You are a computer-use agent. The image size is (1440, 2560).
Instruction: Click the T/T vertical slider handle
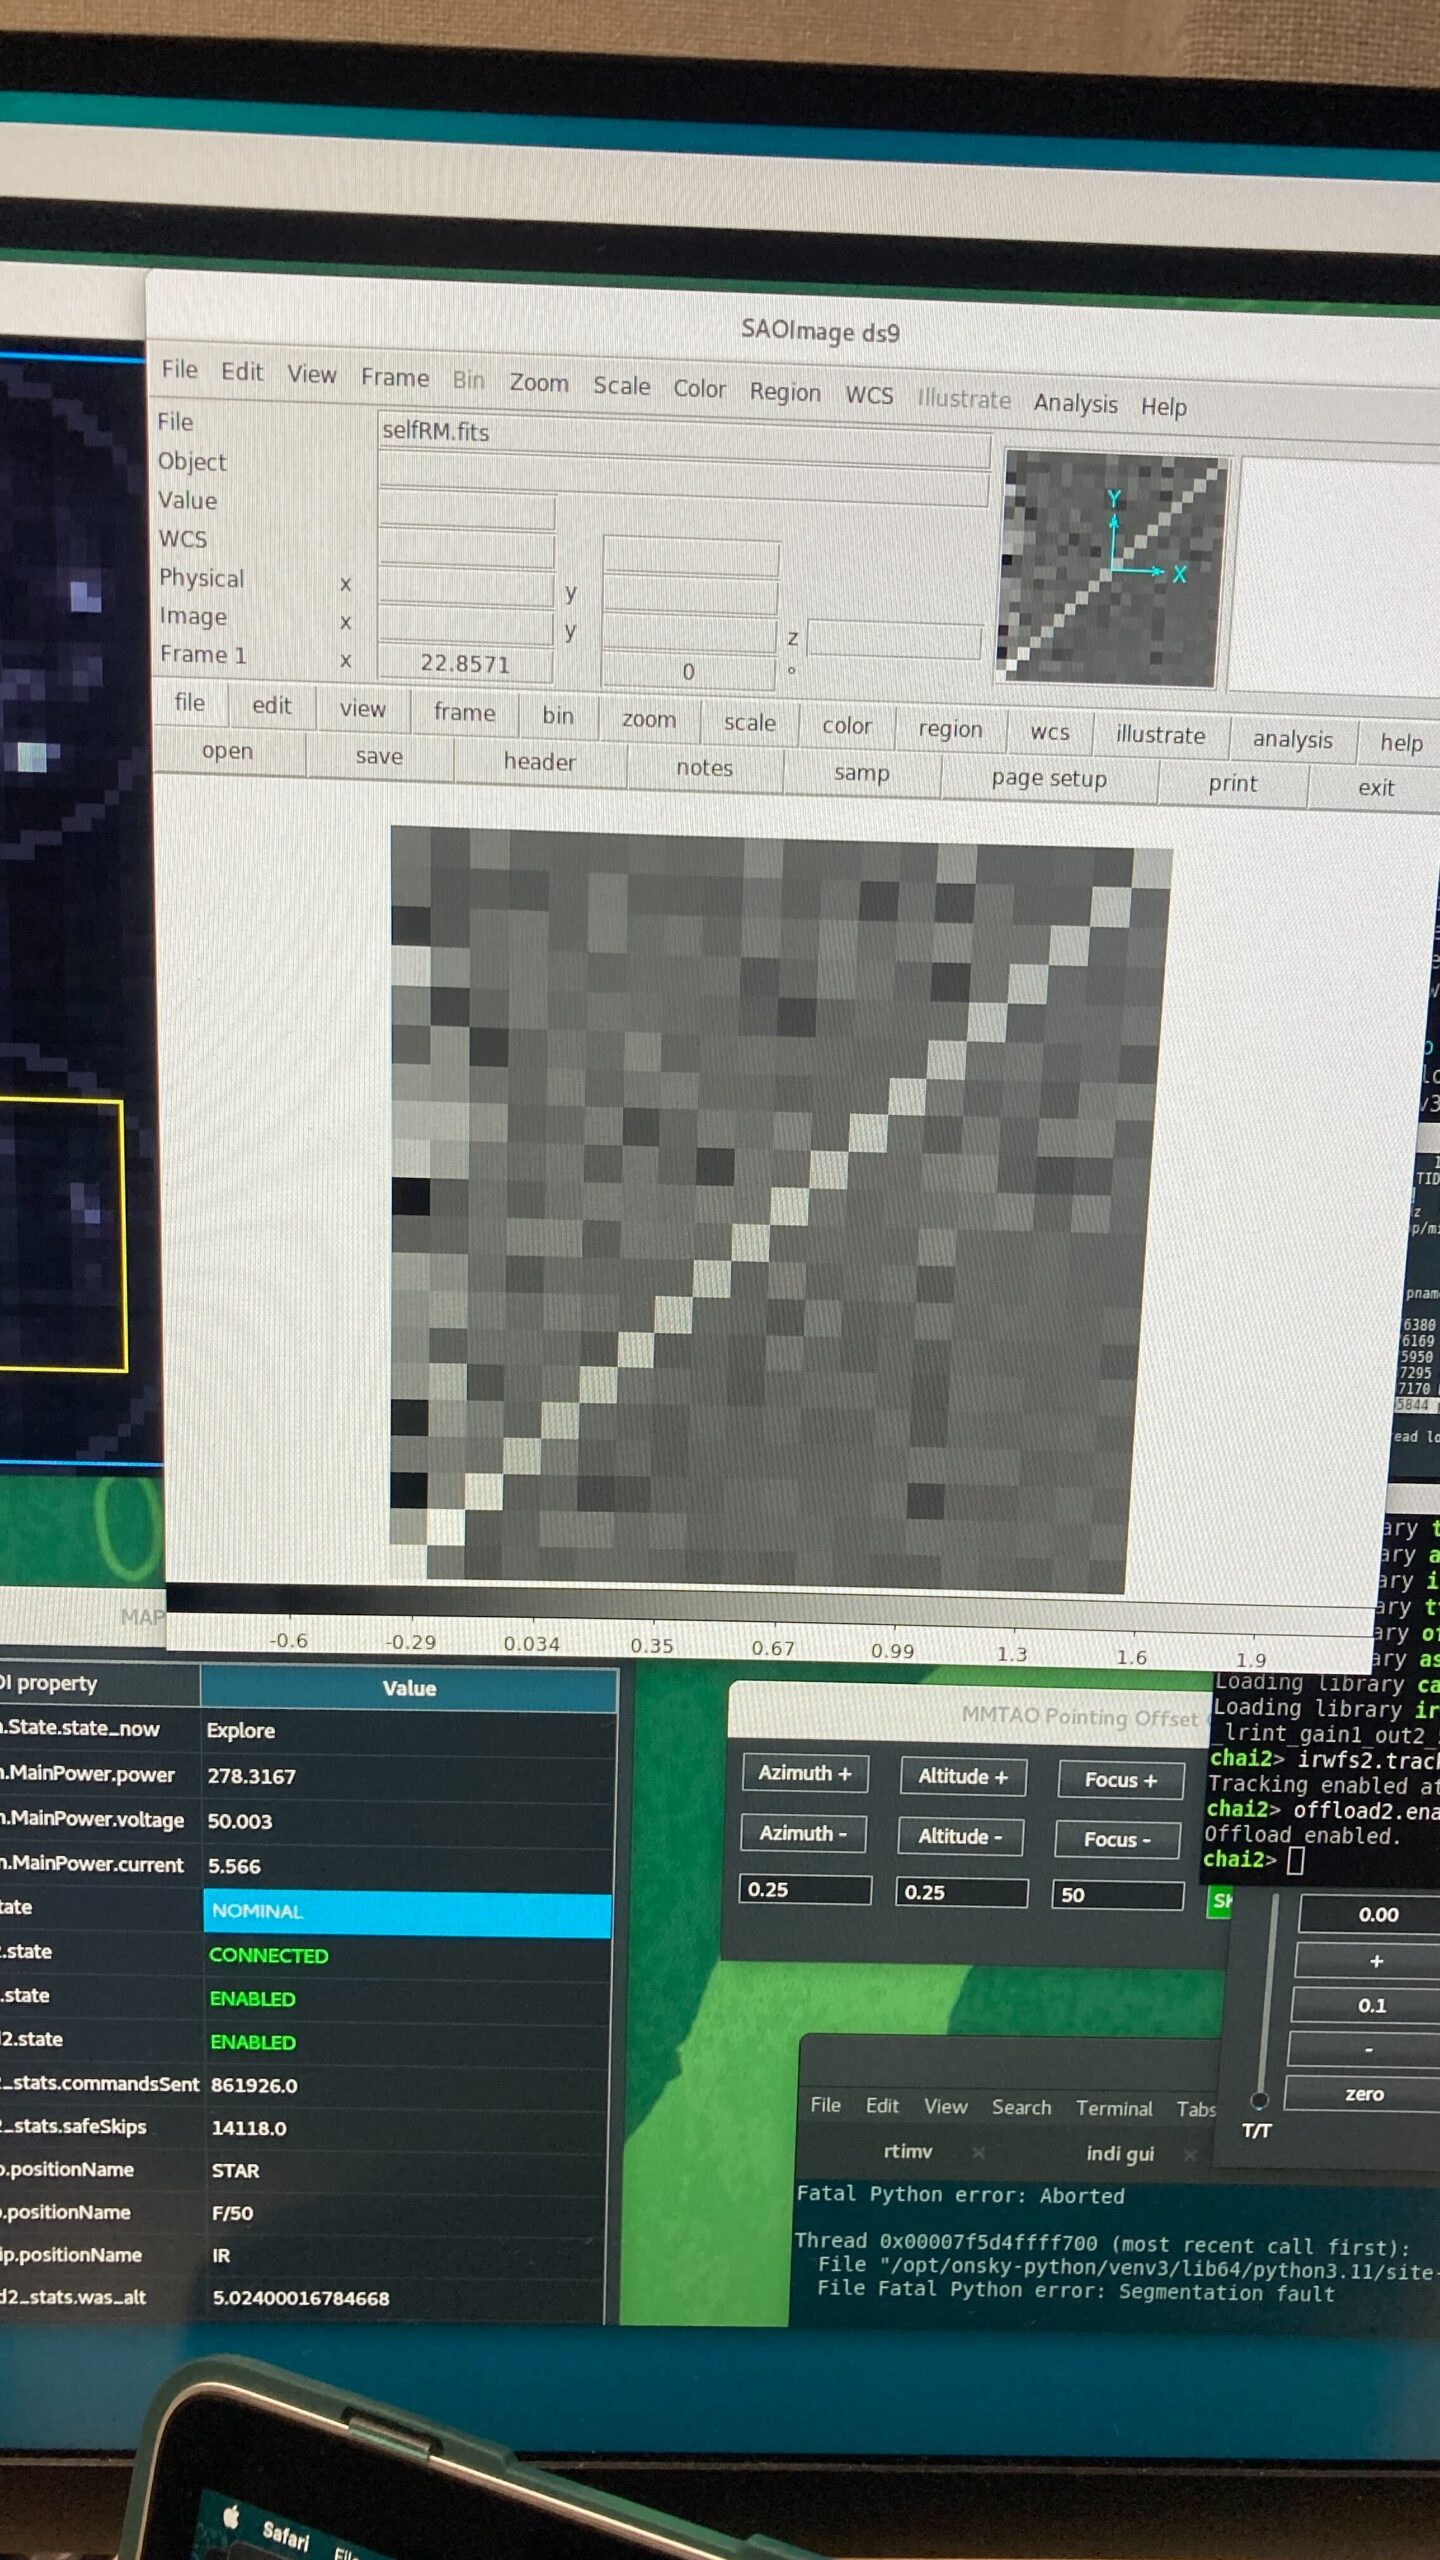coord(1260,2099)
